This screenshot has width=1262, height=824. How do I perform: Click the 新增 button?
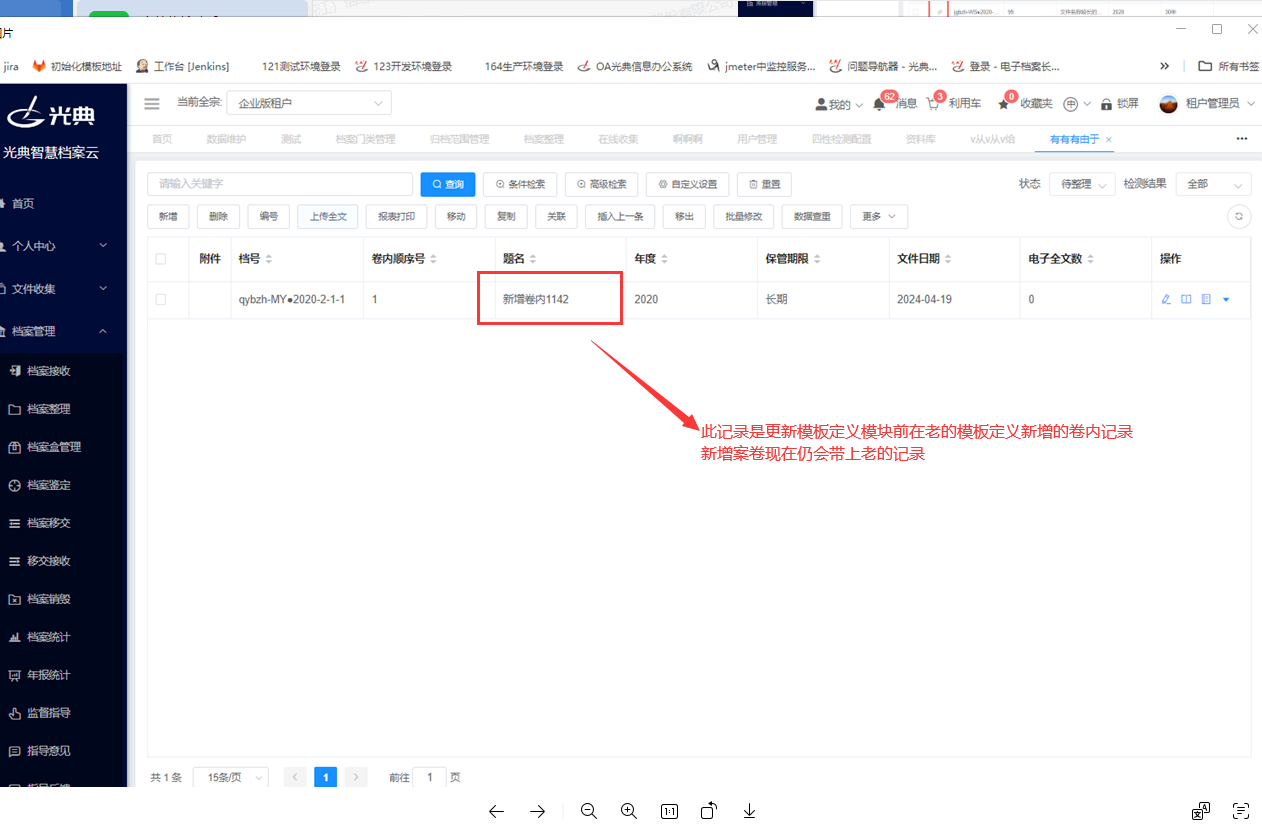[x=168, y=216]
